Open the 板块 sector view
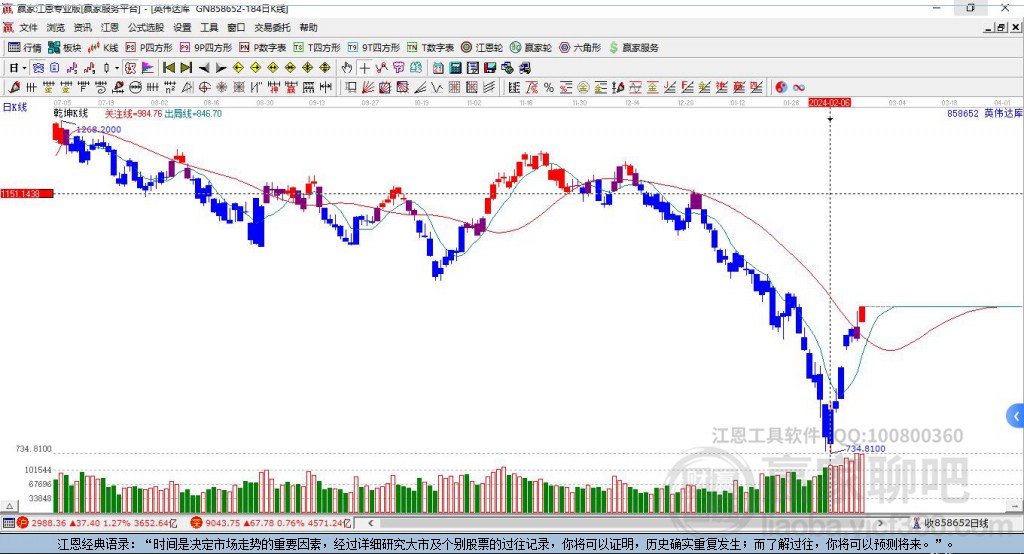1024x554 pixels. (64, 48)
